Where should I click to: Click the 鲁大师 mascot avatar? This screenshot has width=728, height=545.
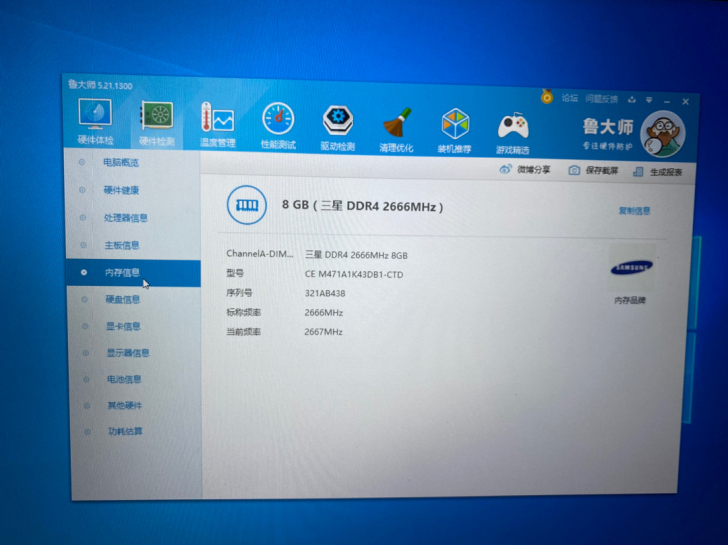[663, 135]
